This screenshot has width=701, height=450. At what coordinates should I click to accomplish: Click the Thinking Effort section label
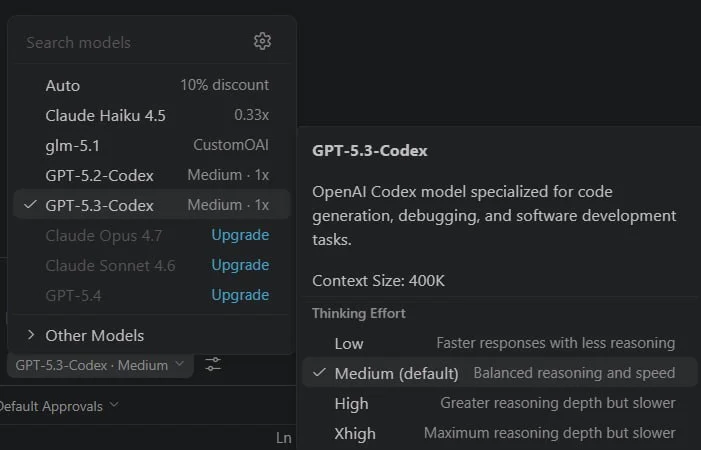(359, 313)
